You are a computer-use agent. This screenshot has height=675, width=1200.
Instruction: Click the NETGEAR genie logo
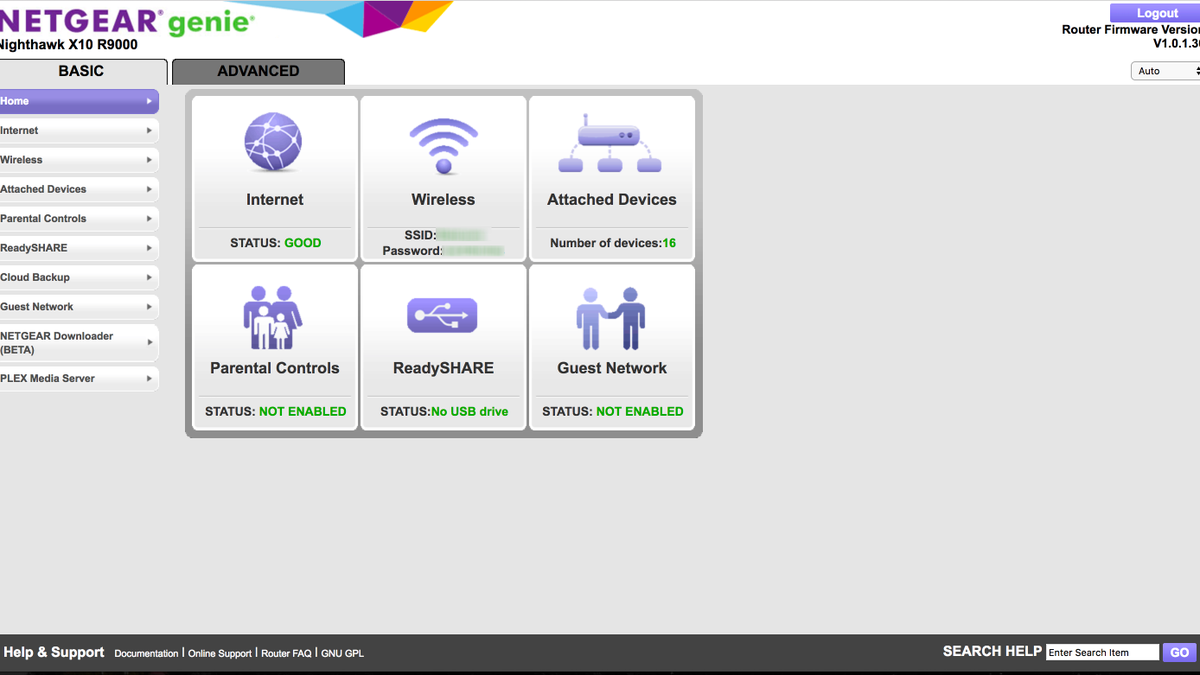pyautogui.click(x=127, y=20)
